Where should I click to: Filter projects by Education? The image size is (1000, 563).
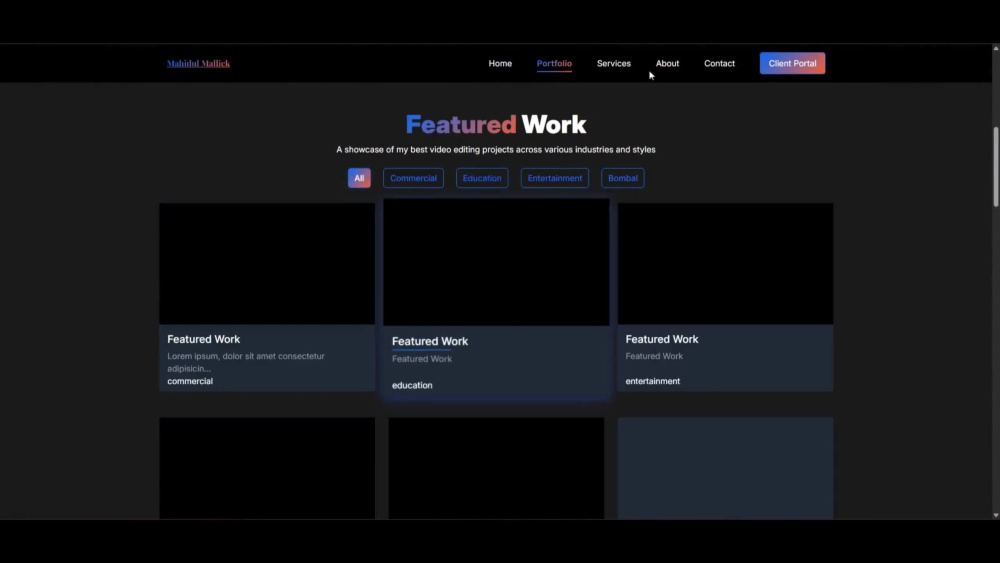pyautogui.click(x=482, y=178)
